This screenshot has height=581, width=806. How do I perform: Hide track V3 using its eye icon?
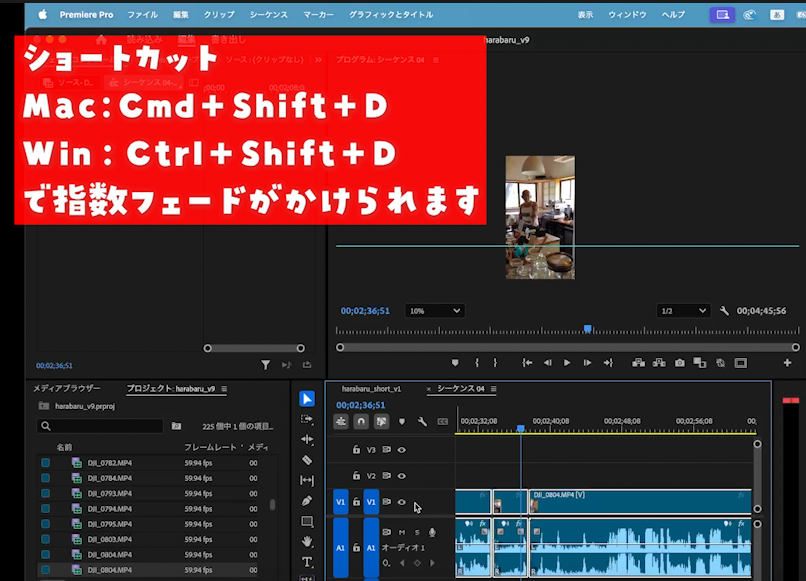tap(402, 450)
